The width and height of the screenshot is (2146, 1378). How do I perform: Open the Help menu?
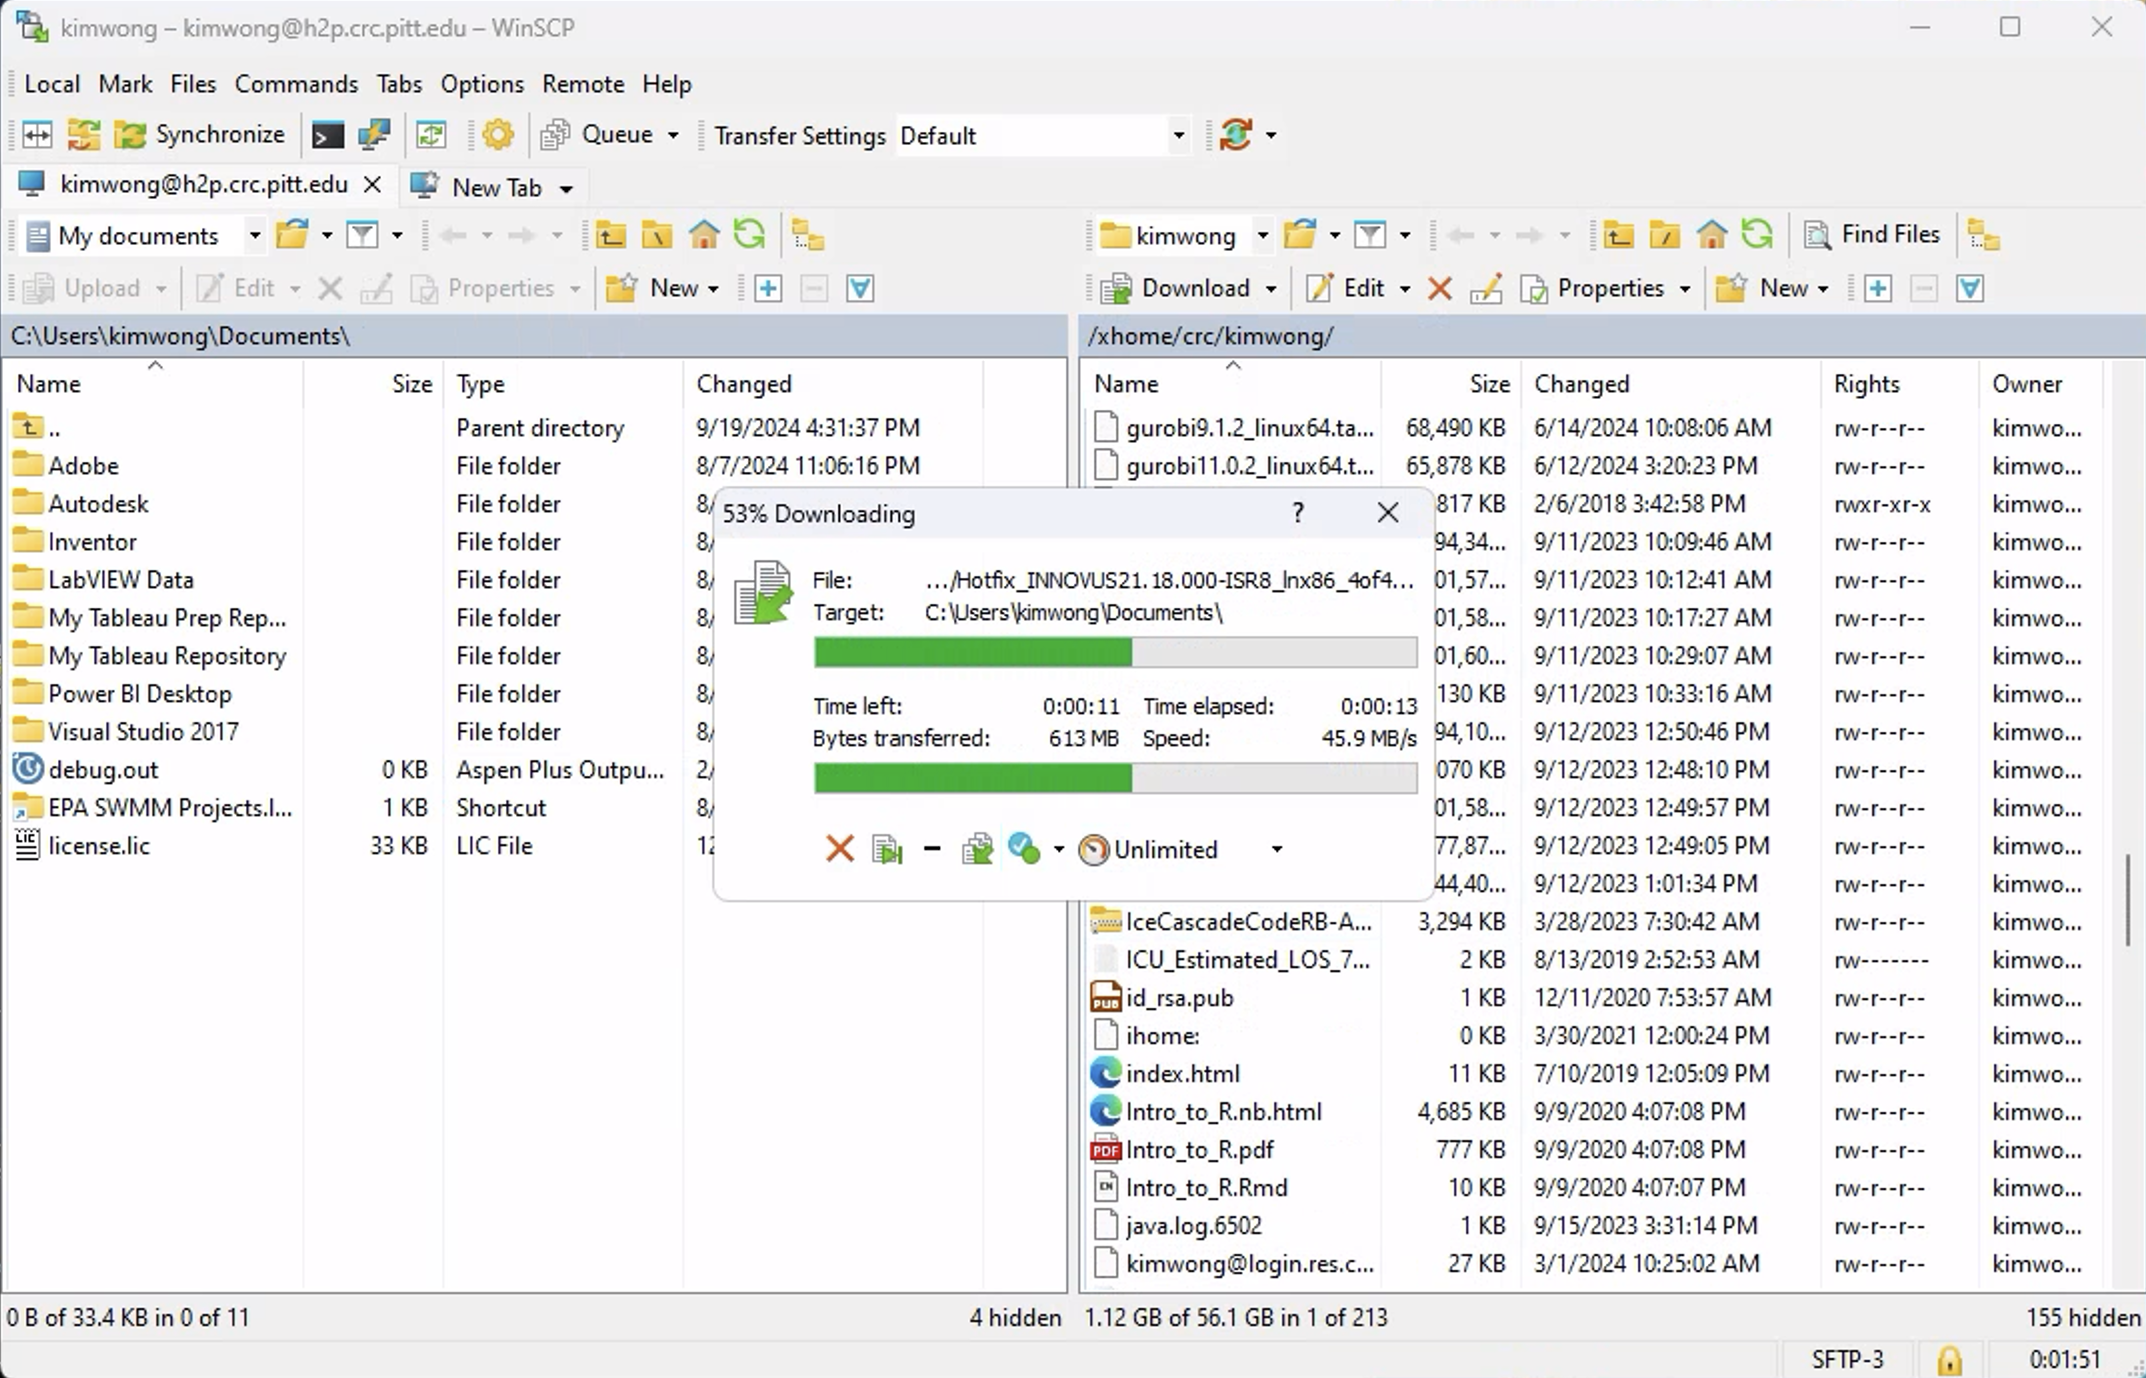[x=667, y=84]
